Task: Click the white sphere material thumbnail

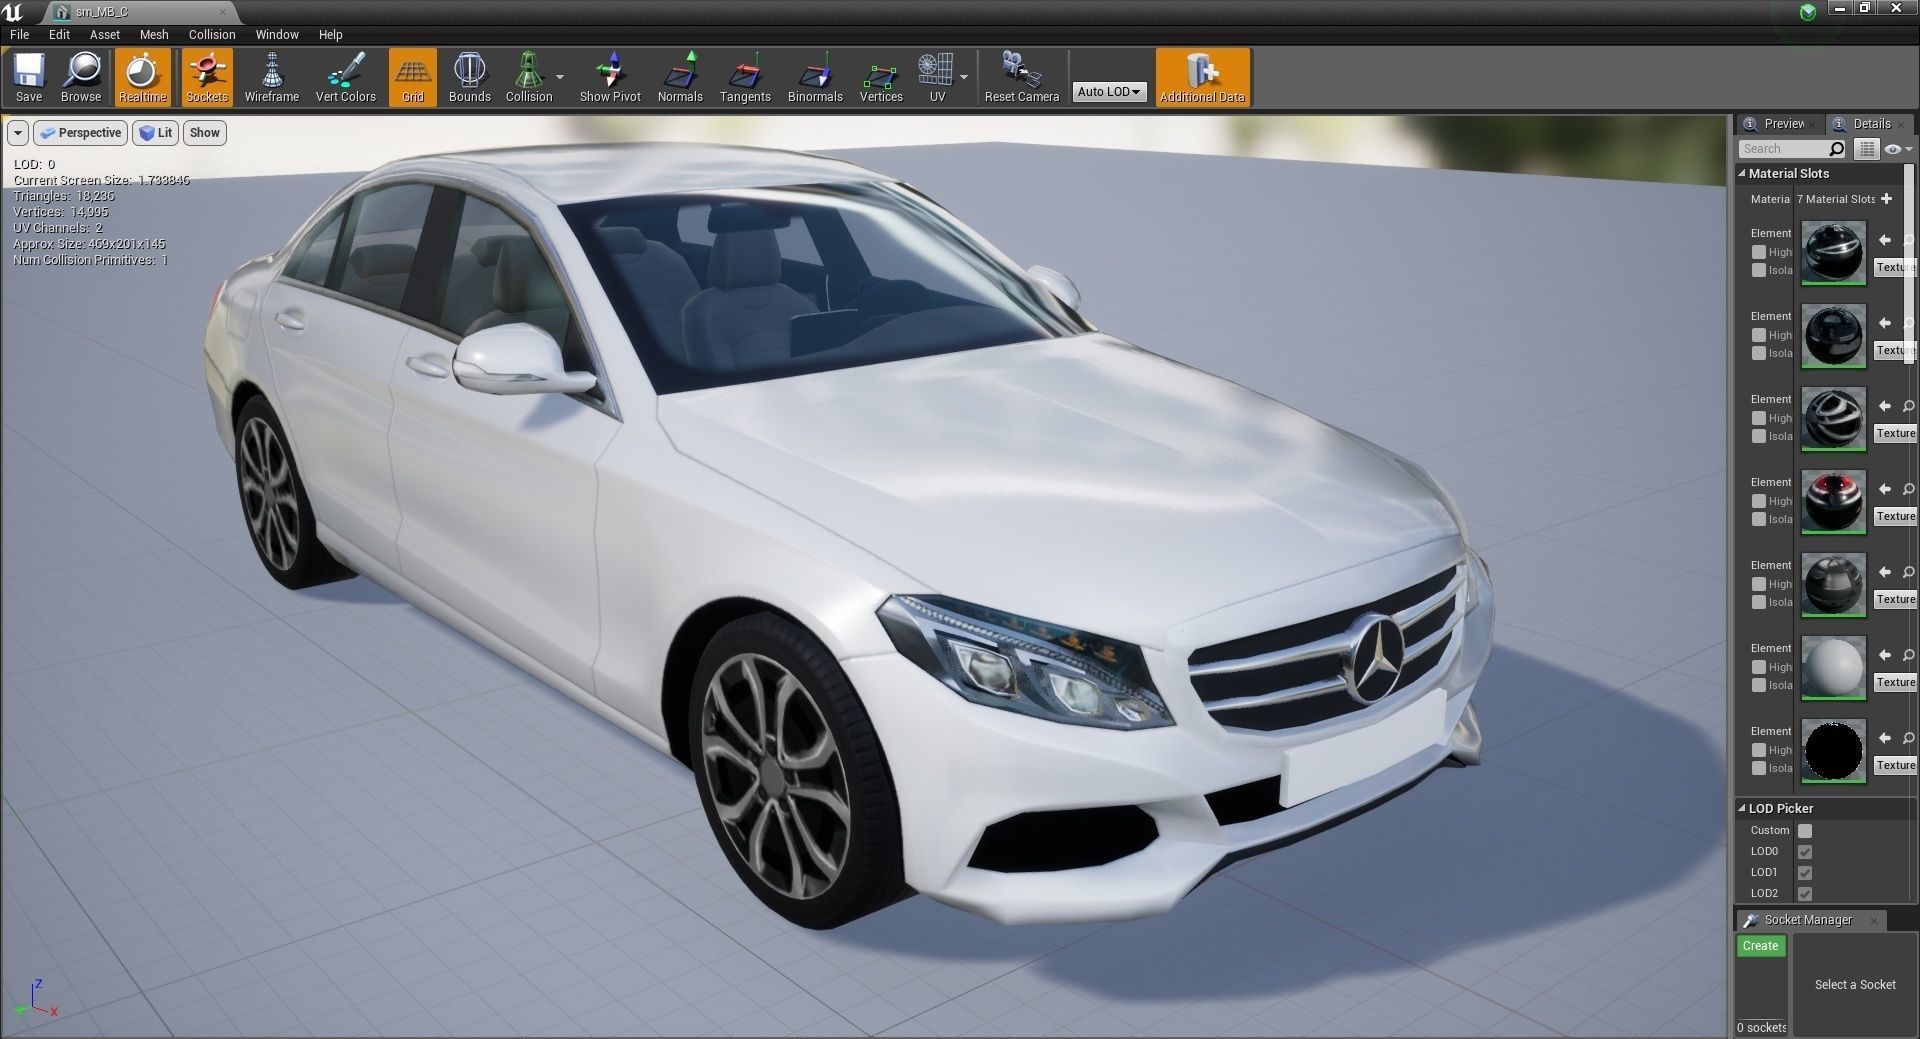Action: pos(1833,667)
